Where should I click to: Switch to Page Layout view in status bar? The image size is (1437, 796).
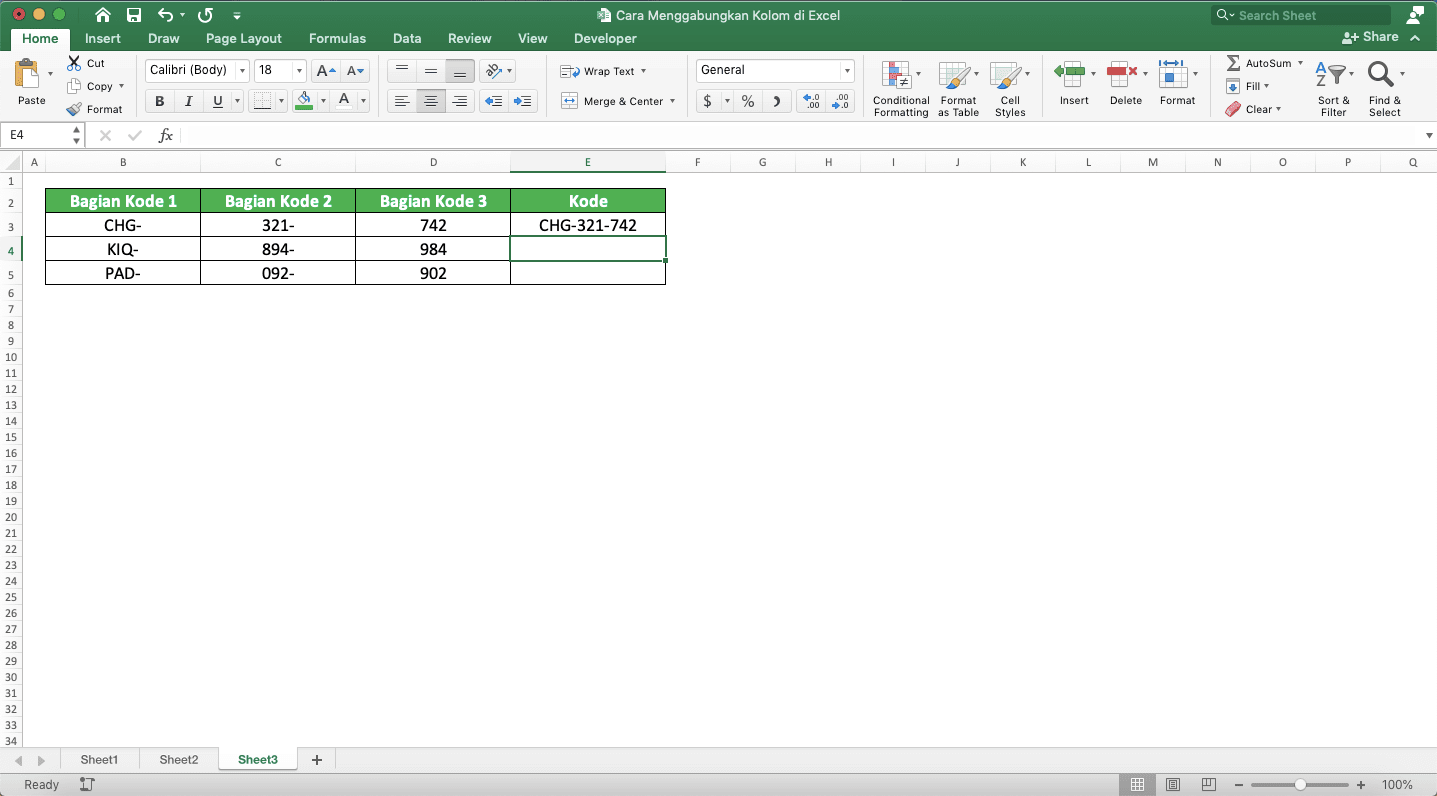click(1173, 785)
